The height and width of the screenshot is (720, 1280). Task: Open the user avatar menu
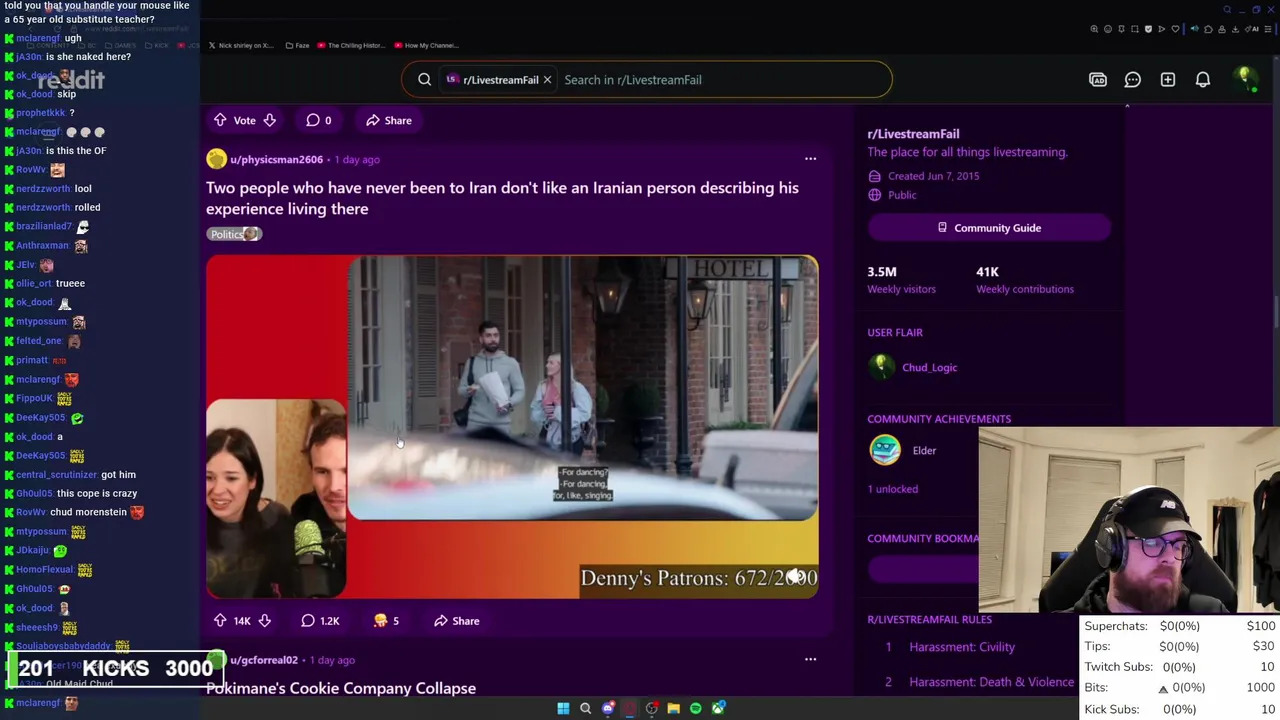click(1244, 79)
